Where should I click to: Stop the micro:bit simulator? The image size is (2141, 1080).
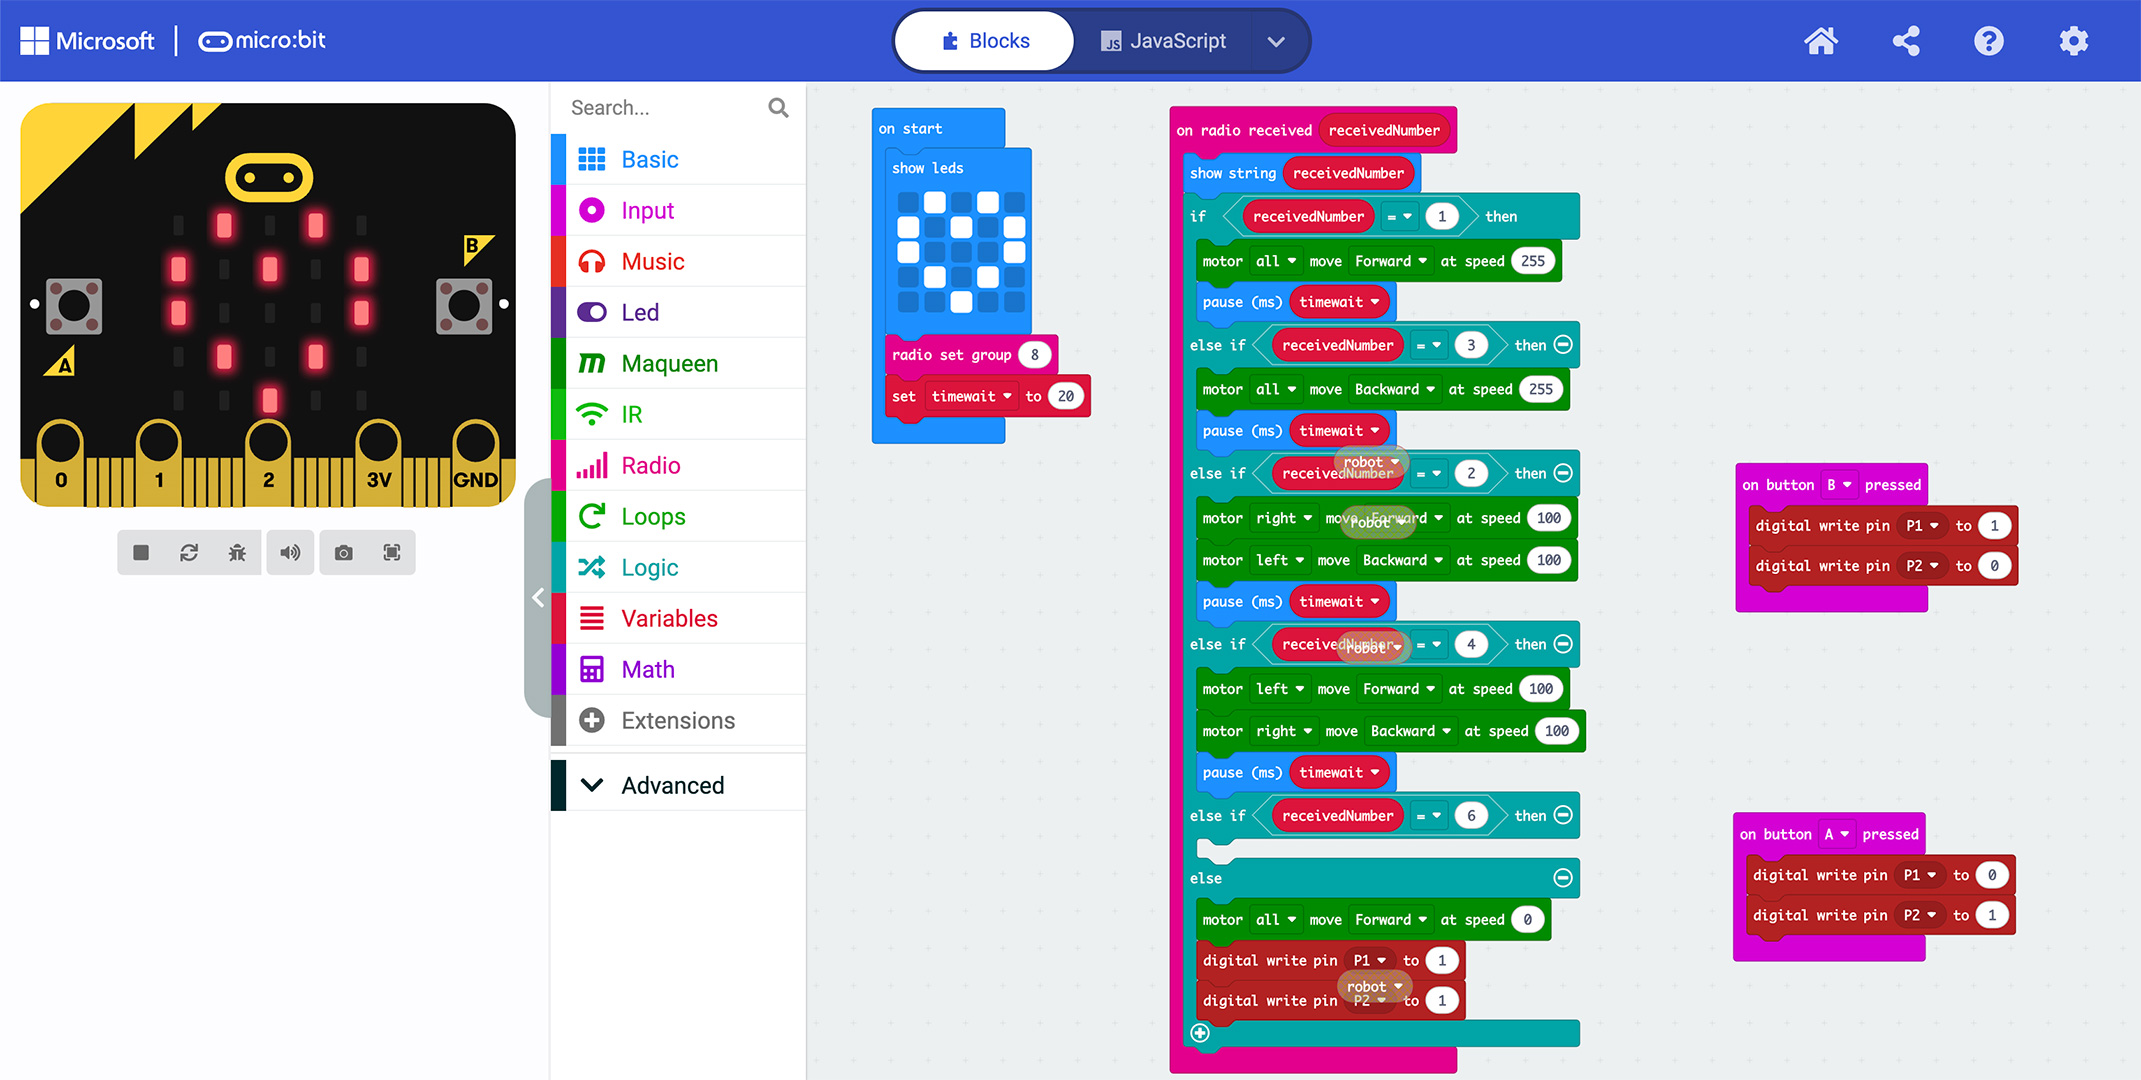(141, 553)
